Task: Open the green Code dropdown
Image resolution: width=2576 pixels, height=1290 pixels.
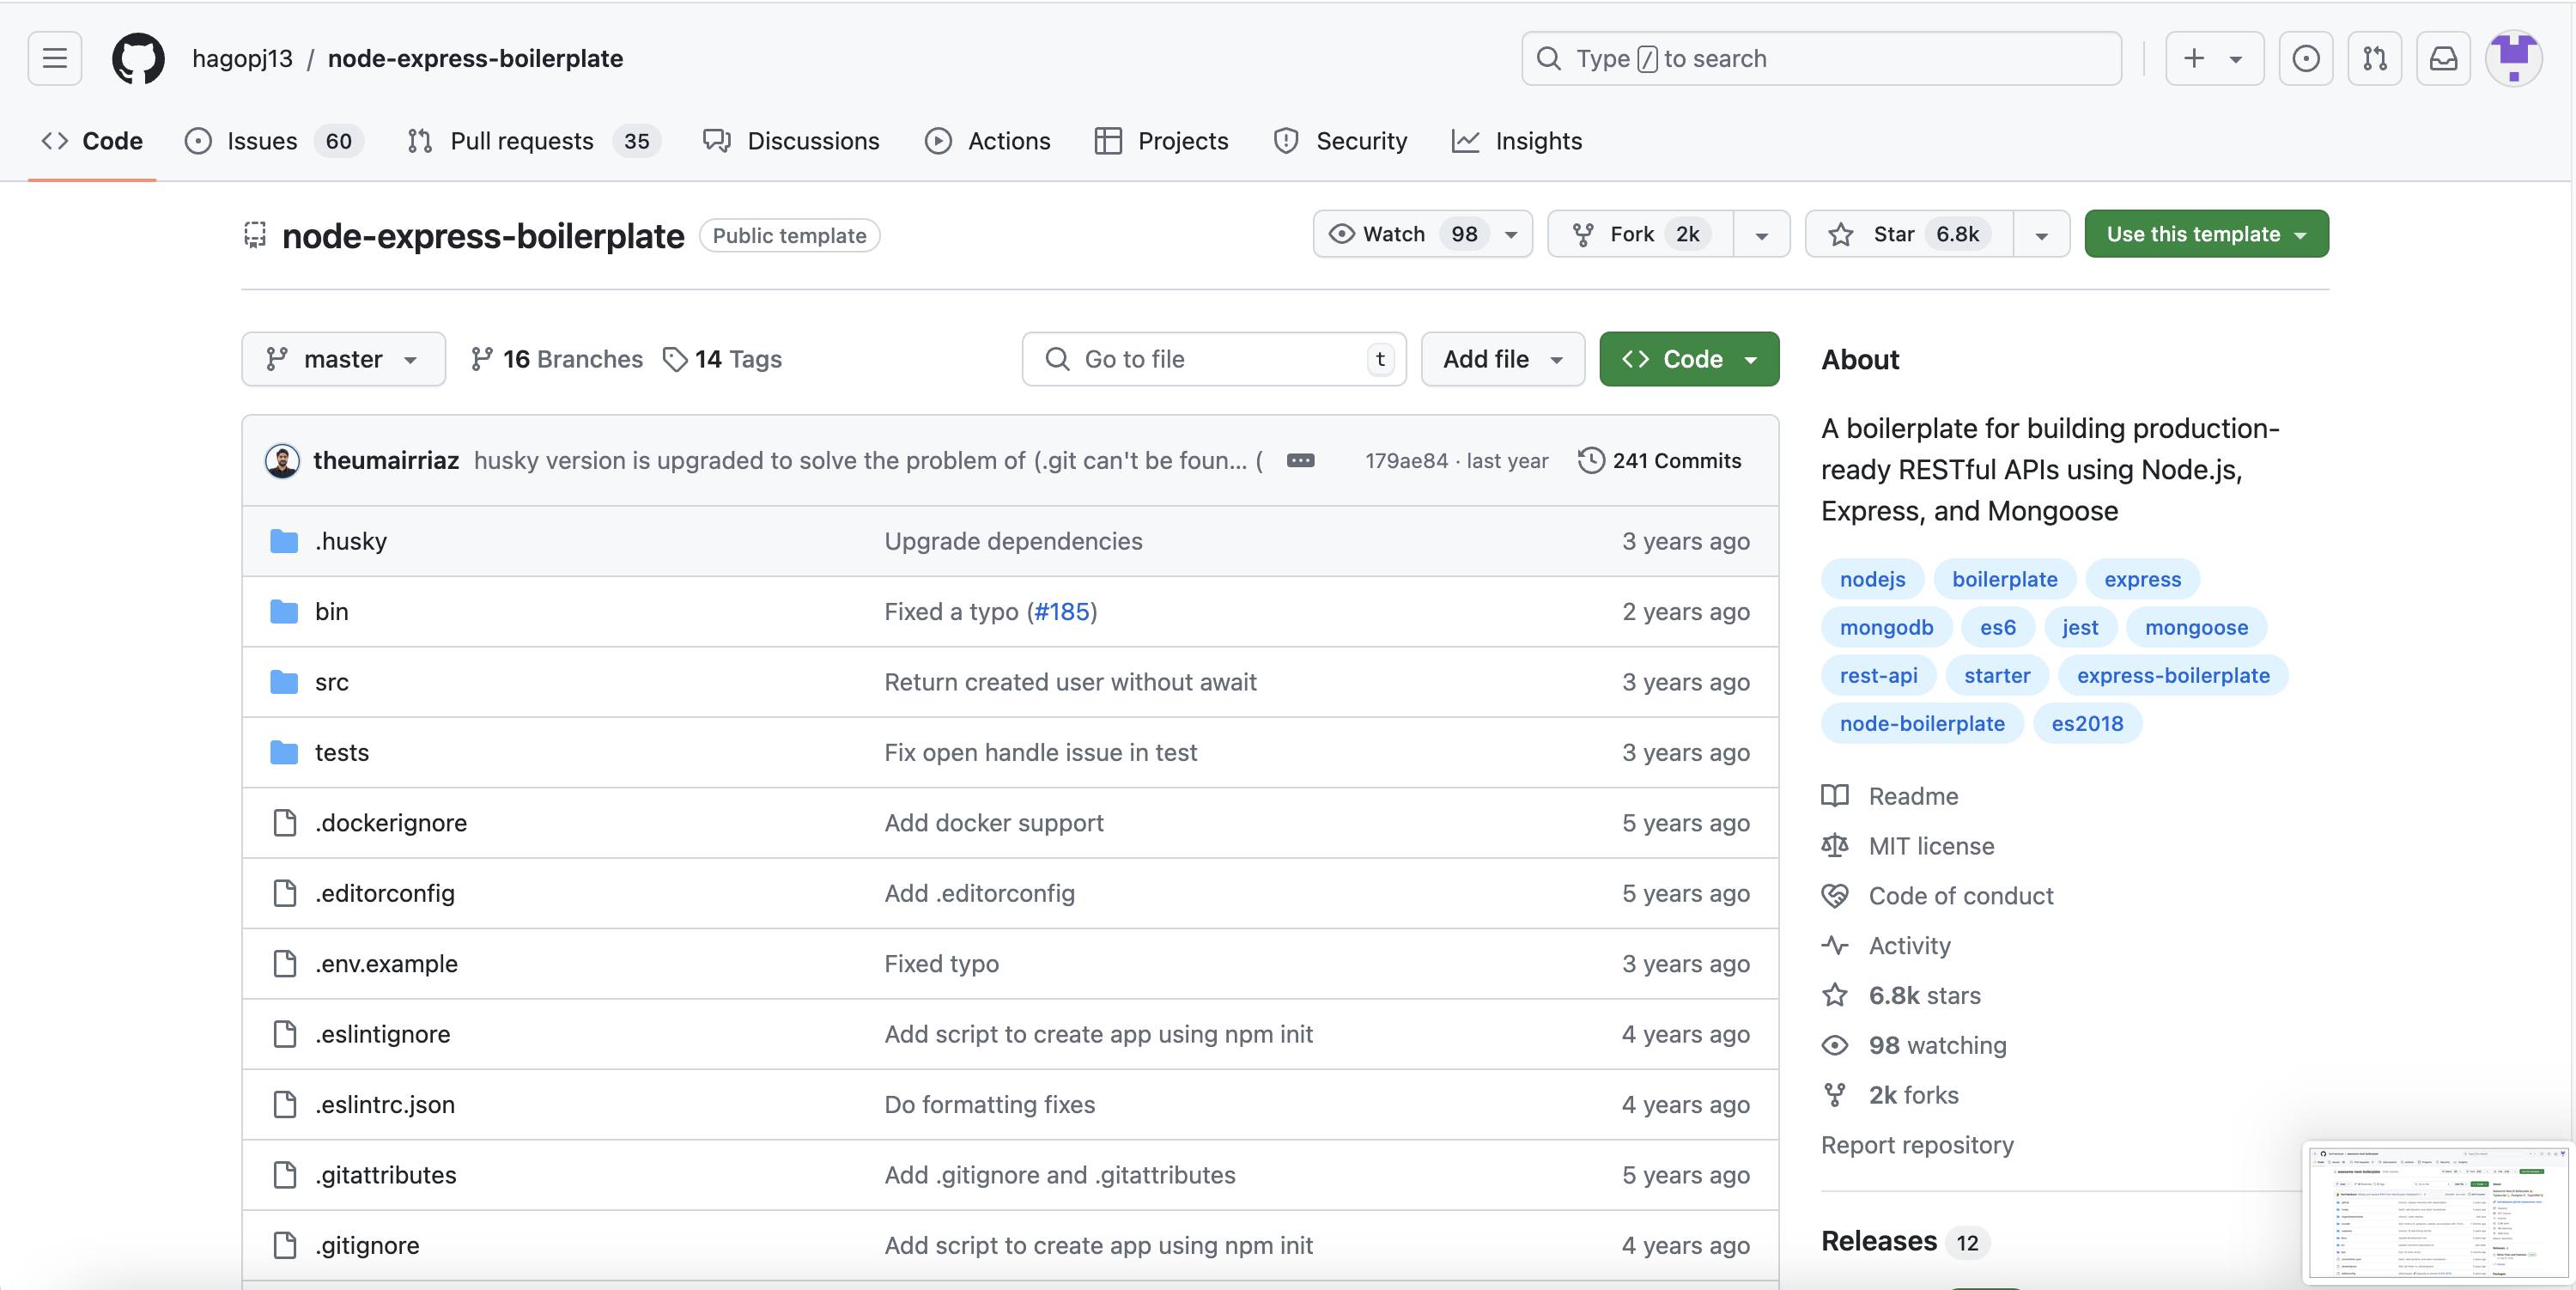Action: [x=1689, y=359]
